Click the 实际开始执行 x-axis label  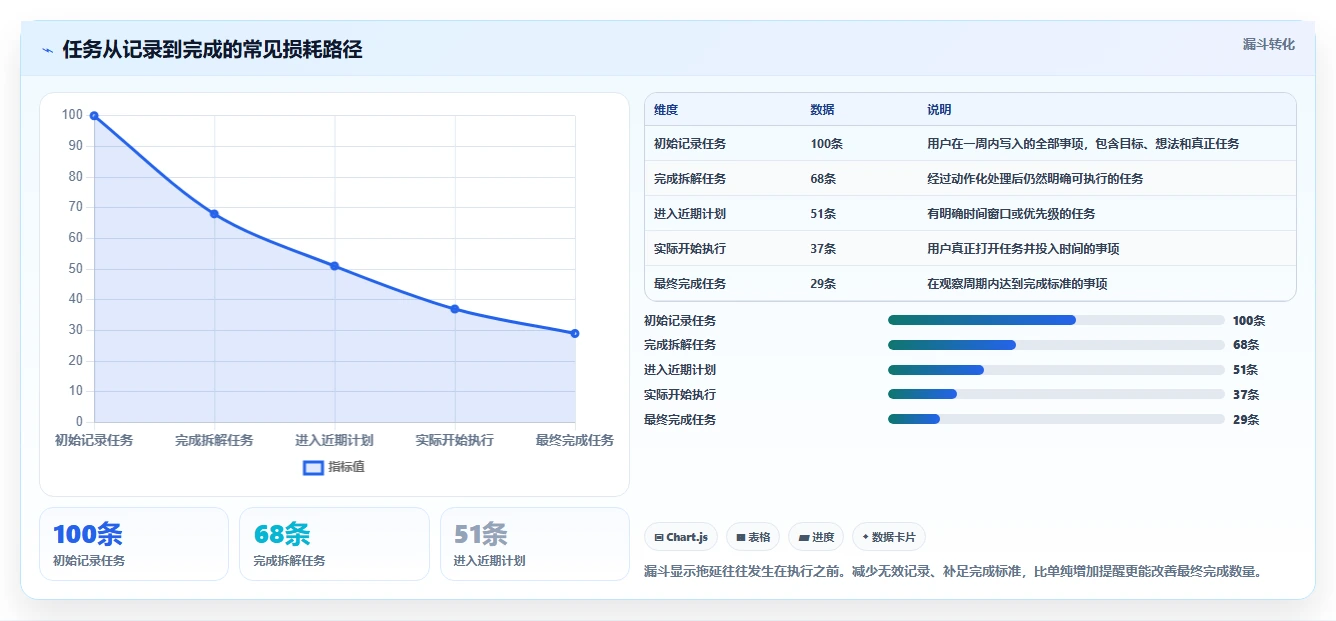coord(455,440)
